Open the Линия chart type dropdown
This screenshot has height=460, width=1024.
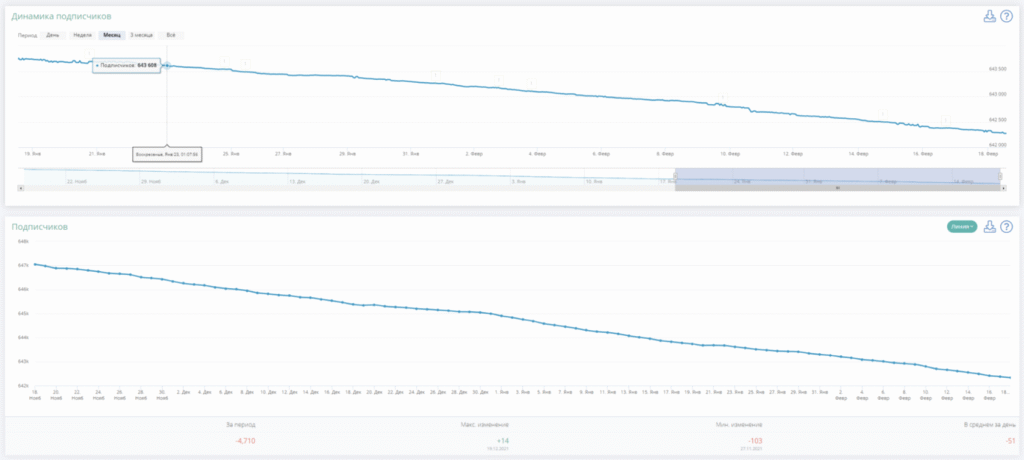961,227
